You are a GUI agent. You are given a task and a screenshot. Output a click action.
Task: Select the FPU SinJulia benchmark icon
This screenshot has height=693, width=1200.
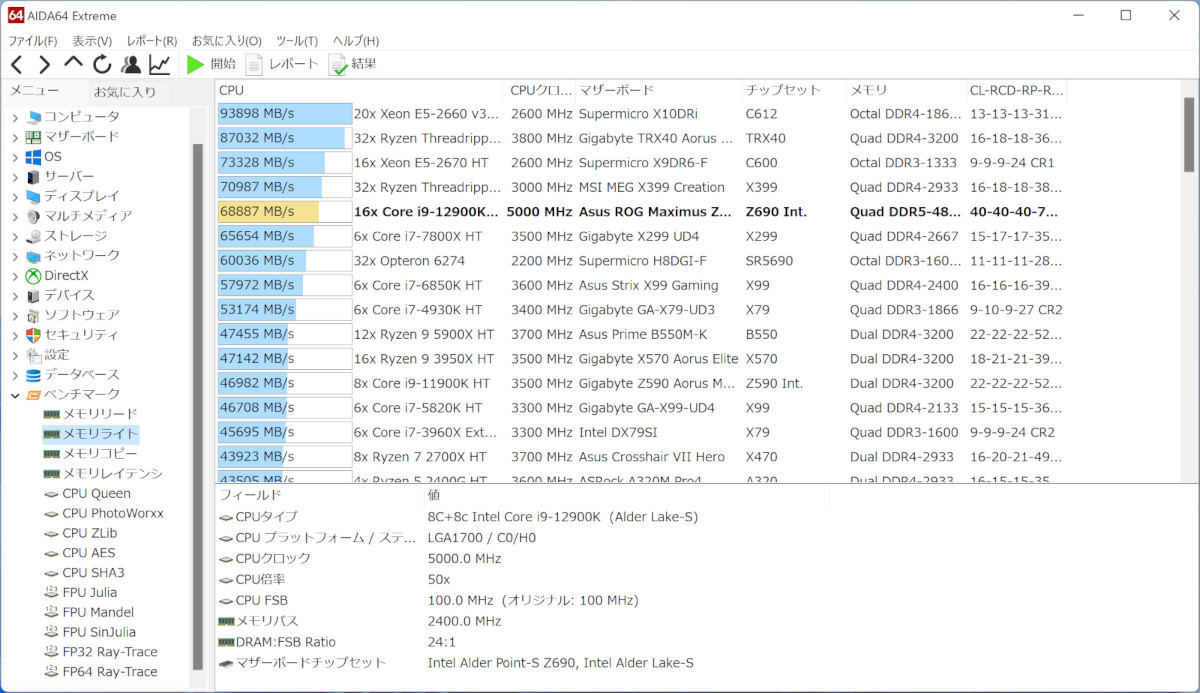point(51,632)
